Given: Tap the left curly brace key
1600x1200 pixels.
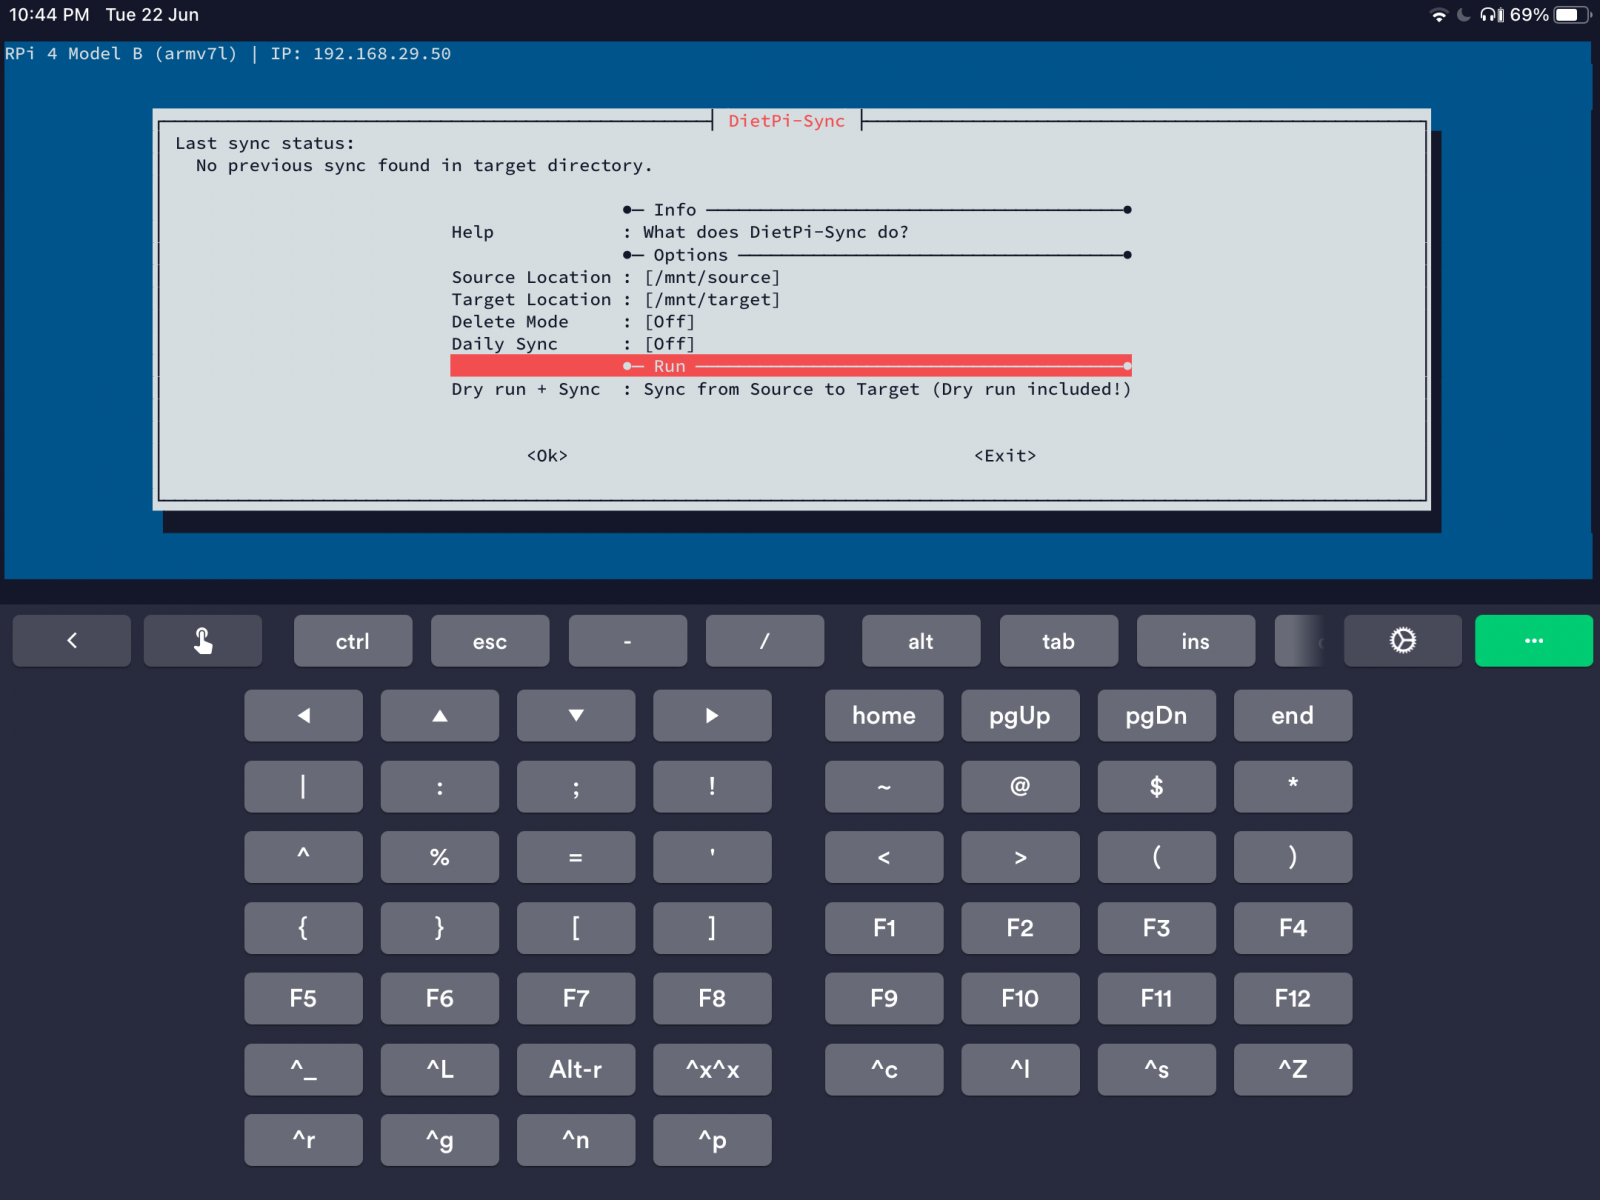Looking at the screenshot, I should [x=303, y=928].
